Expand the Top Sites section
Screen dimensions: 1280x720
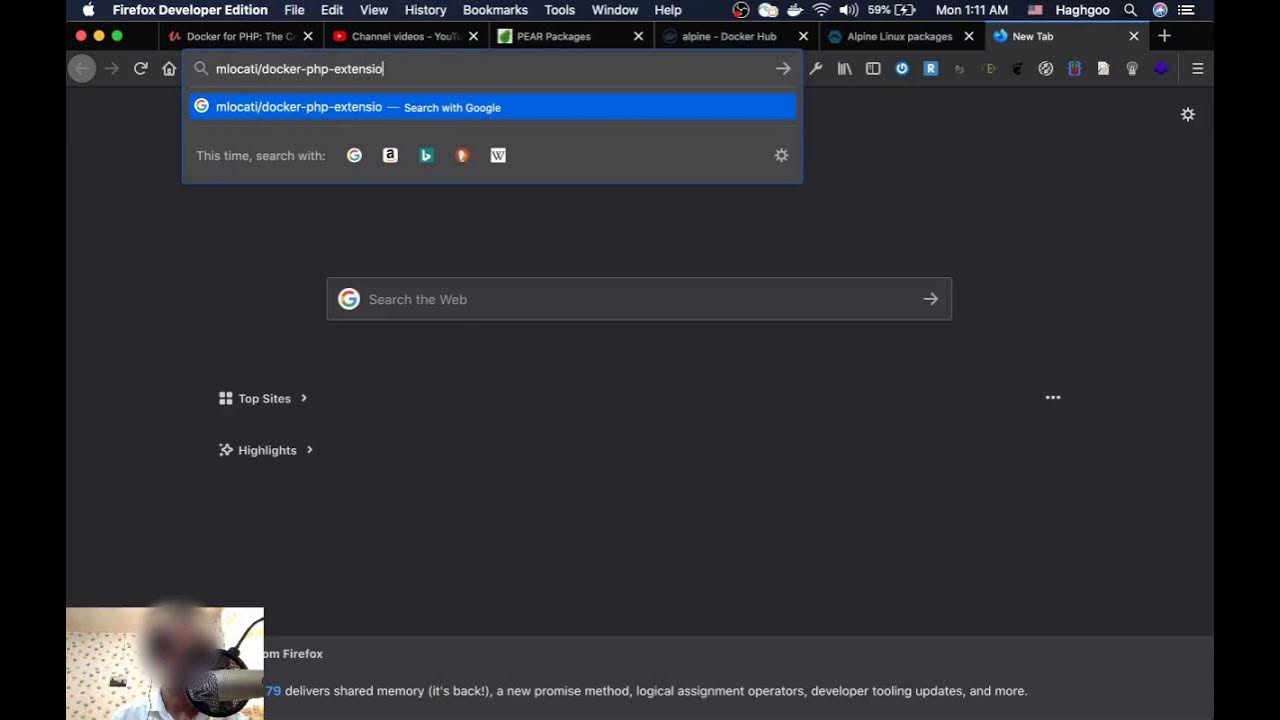(263, 398)
